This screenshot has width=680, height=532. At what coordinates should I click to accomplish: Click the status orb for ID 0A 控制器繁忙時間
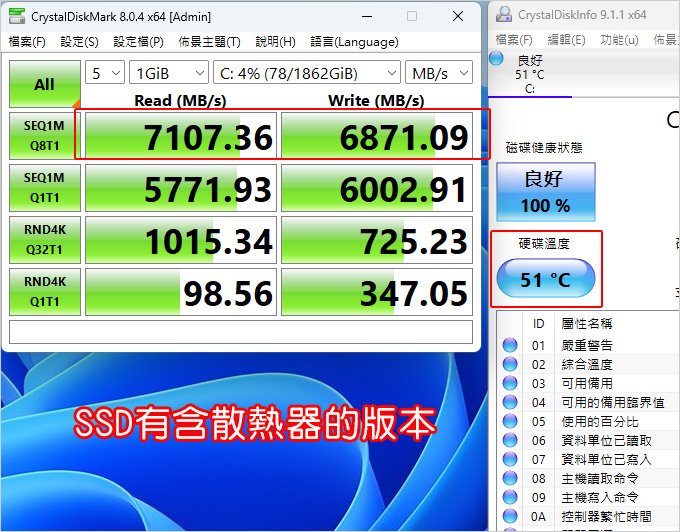pos(510,516)
